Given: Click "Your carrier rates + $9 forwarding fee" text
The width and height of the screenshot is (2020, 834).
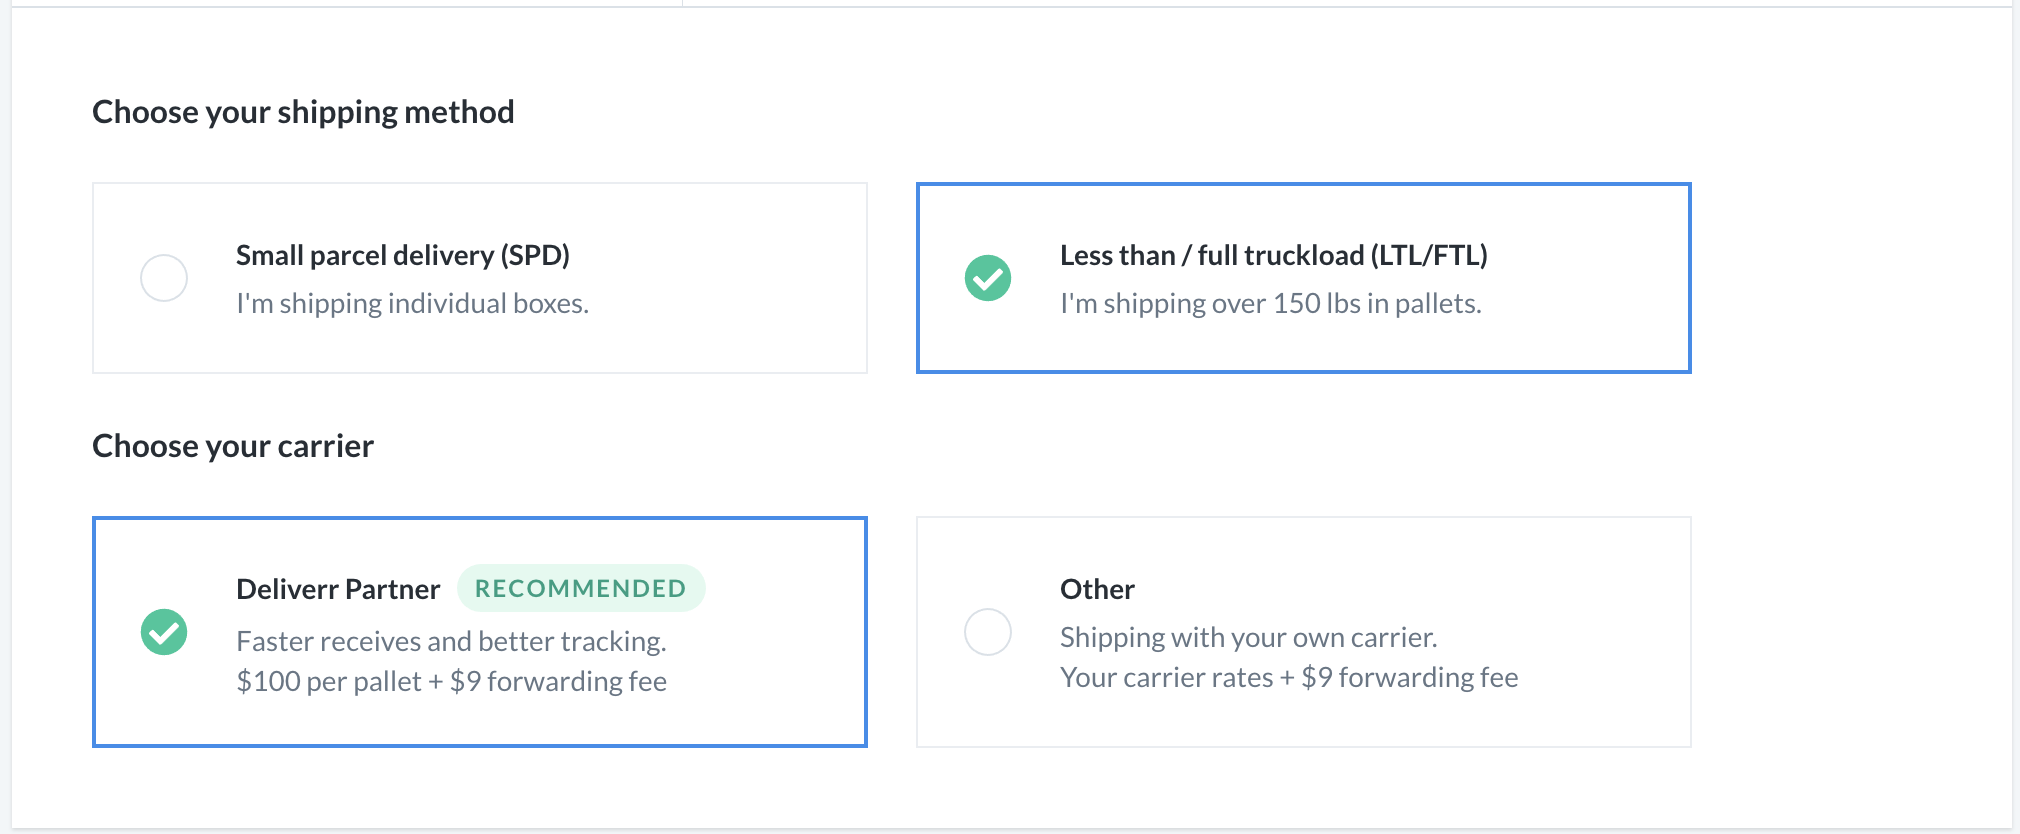Looking at the screenshot, I should coord(1289,677).
